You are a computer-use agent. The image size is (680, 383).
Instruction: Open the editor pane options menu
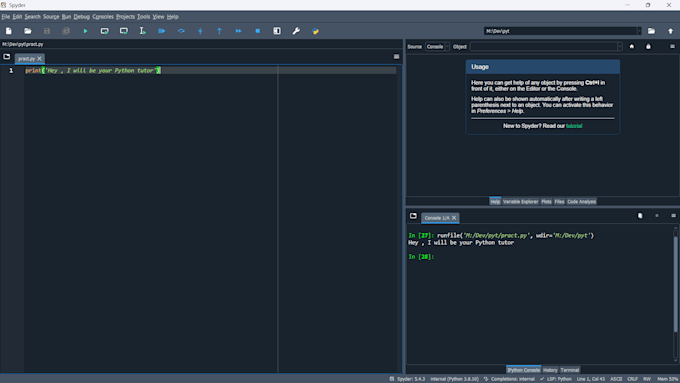click(x=396, y=56)
